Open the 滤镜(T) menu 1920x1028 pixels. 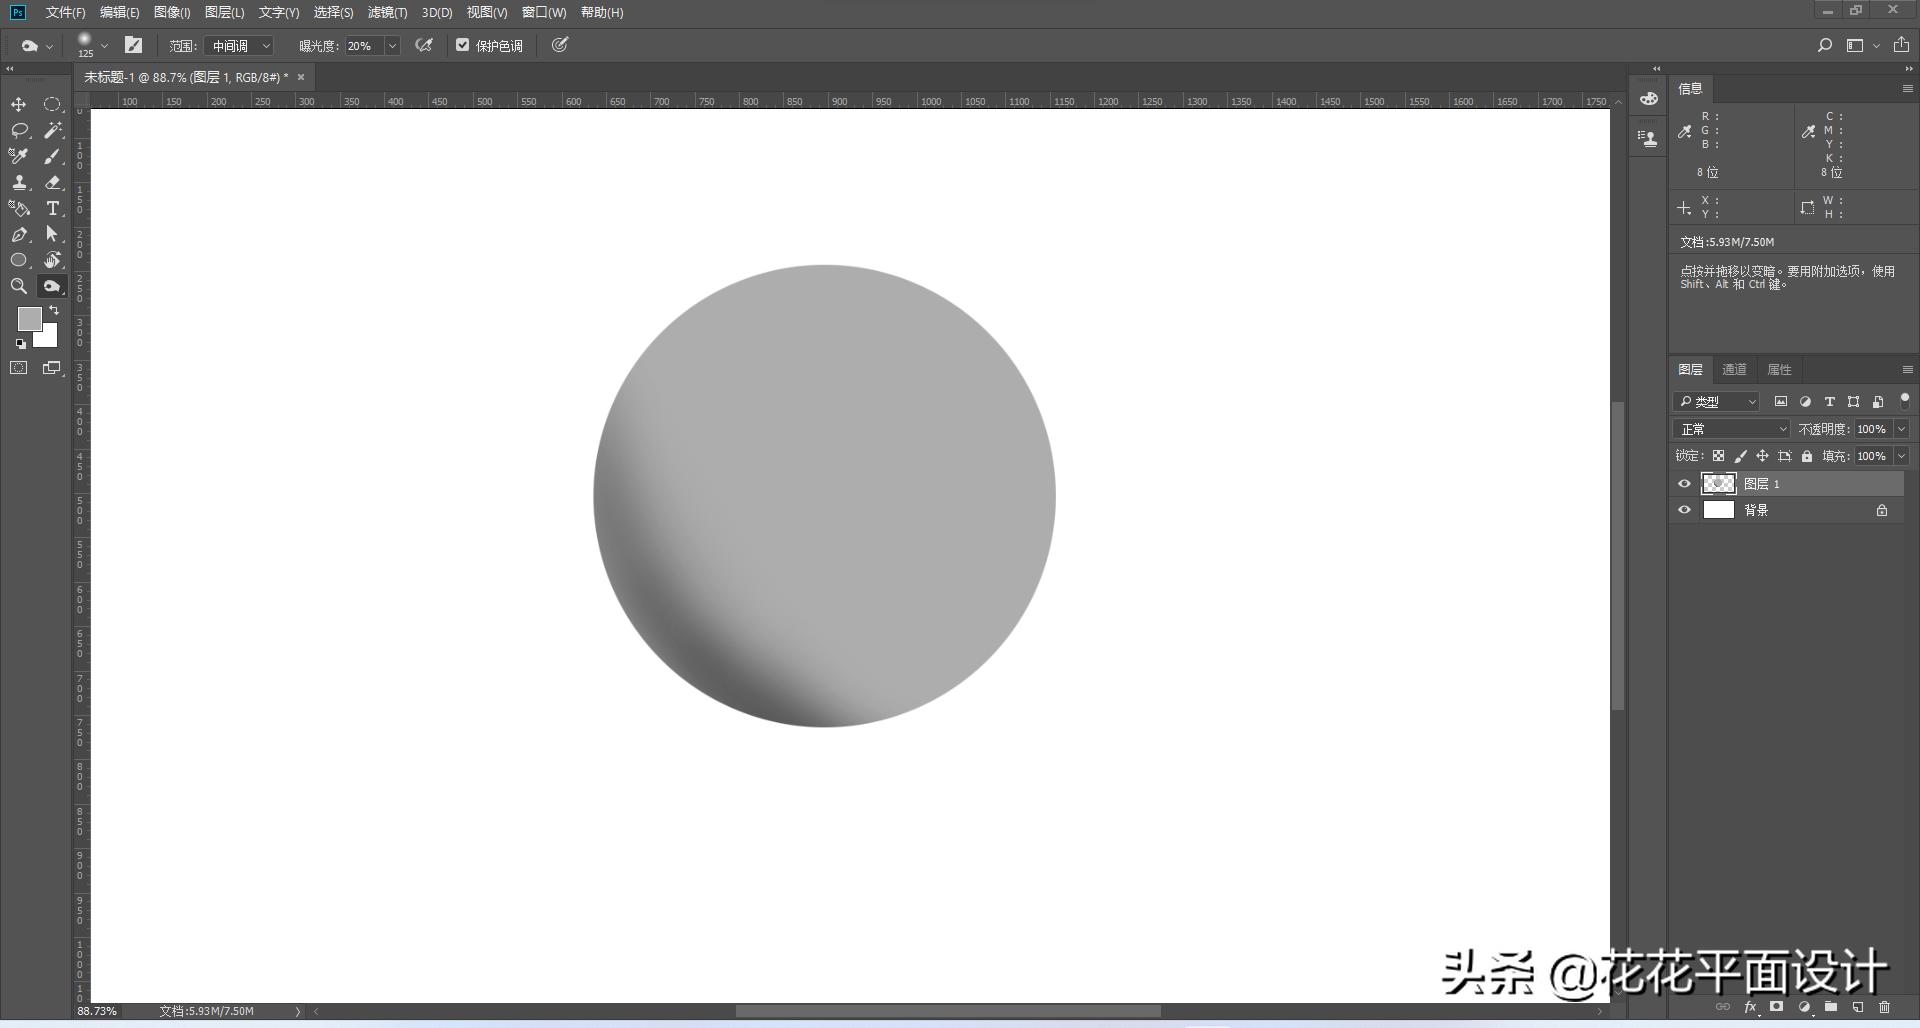coord(387,12)
